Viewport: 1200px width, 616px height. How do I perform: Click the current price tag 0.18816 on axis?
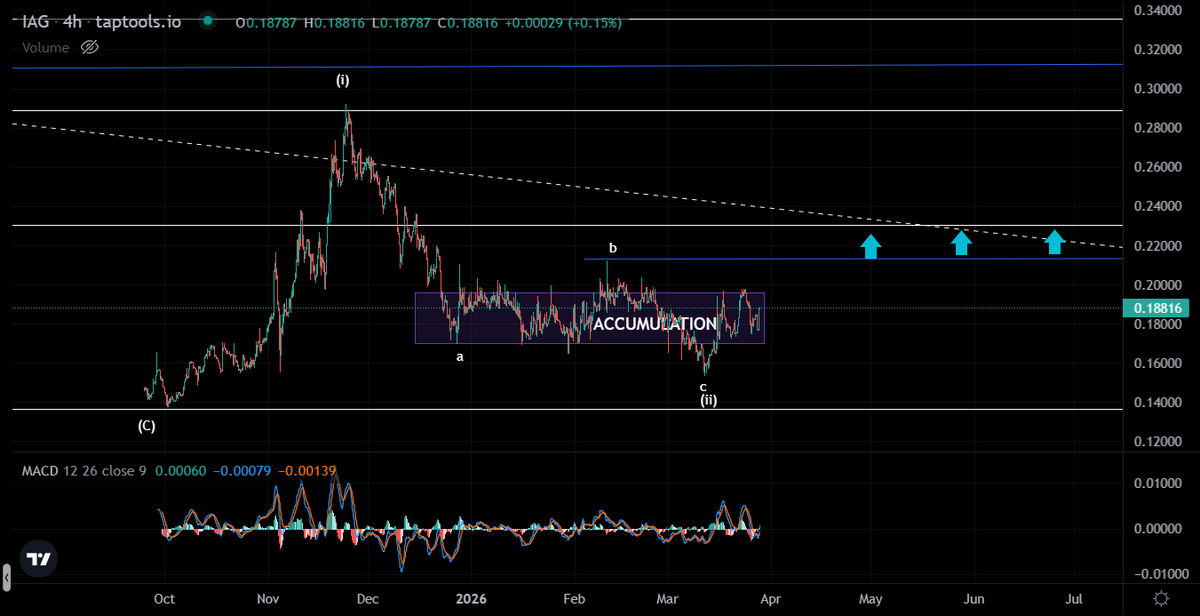coord(1158,309)
